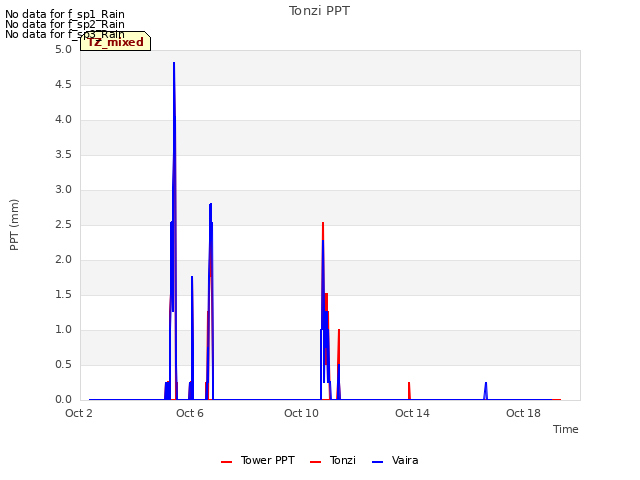Select the Oct 18 x-axis tick label
640x480 pixels.
(523, 413)
